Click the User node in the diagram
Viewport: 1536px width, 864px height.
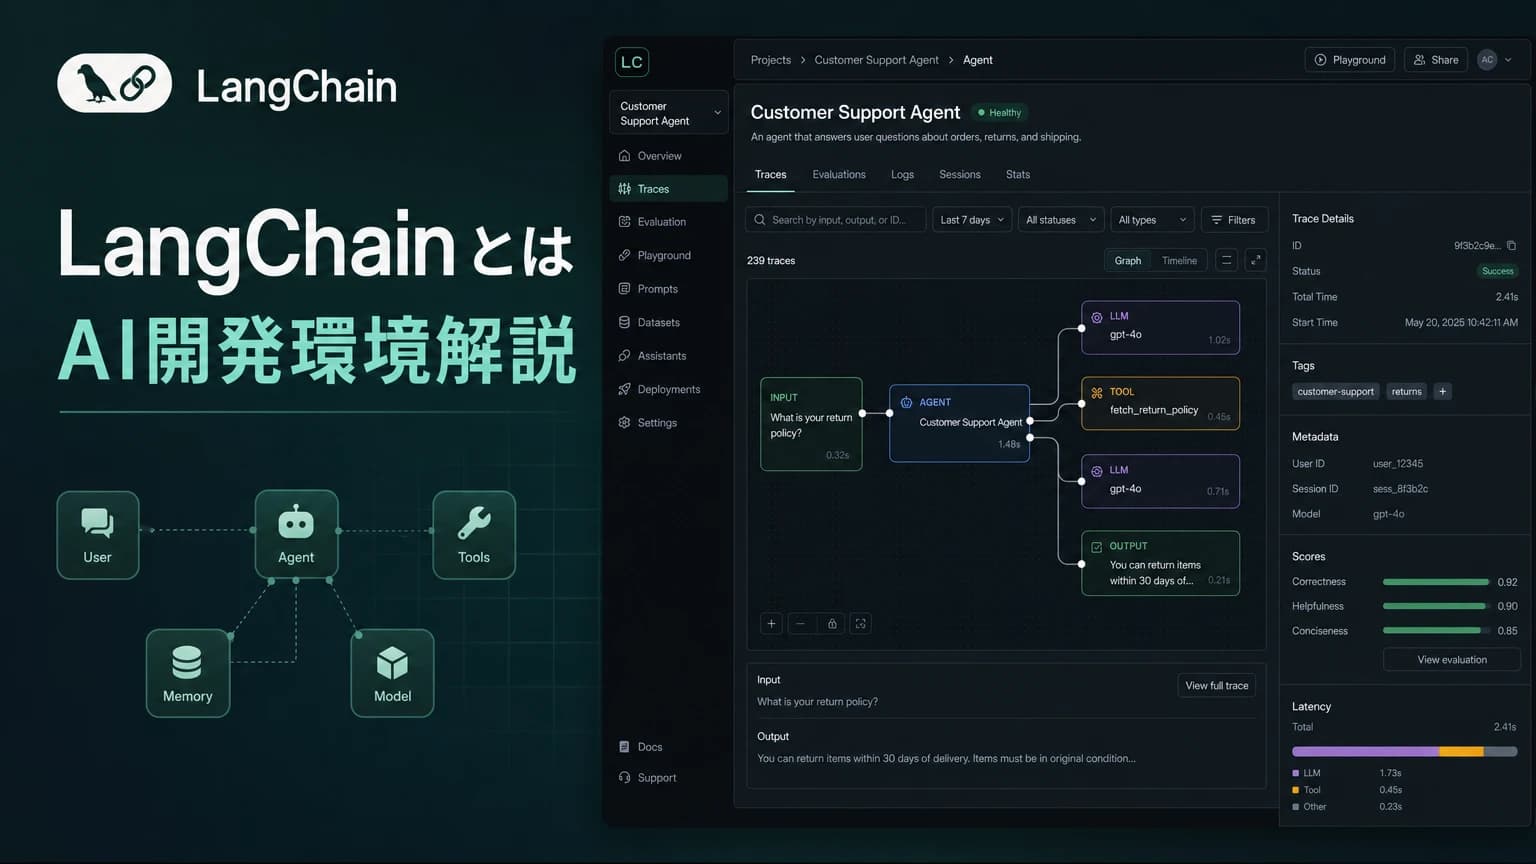[97, 535]
